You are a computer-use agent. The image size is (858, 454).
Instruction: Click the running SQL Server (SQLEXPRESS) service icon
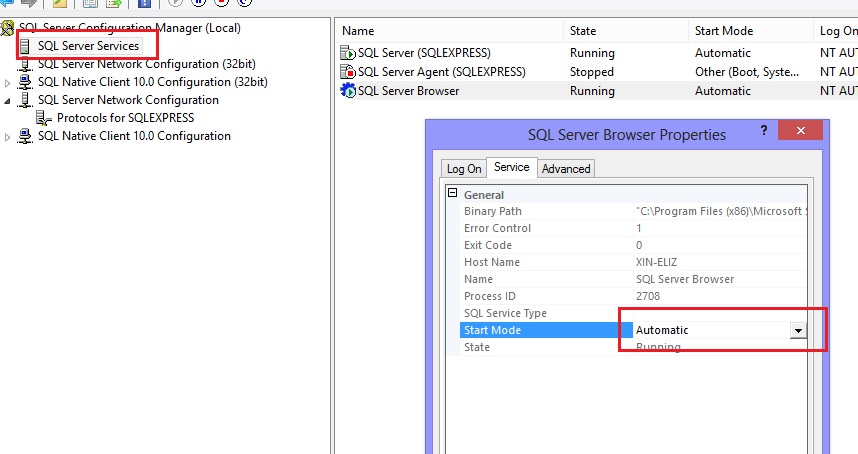(x=347, y=53)
